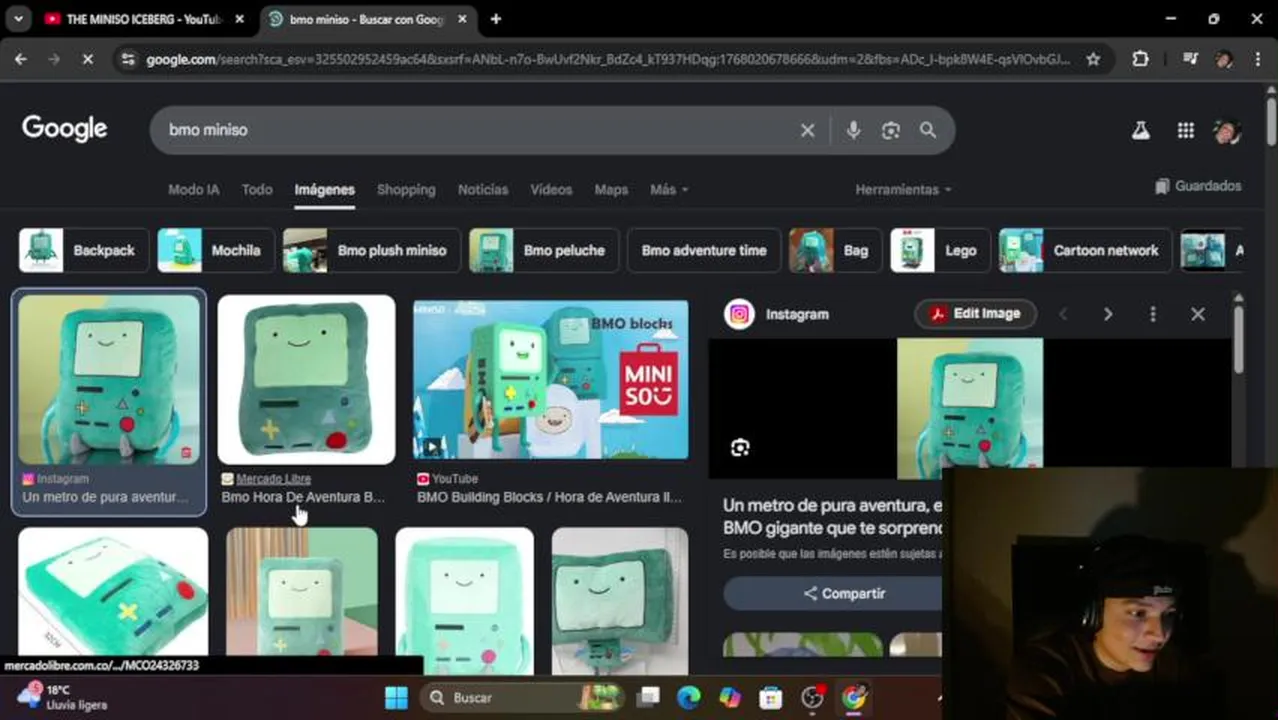This screenshot has height=720, width=1278.
Task: Open BMO Building Blocks YouTube result thumbnail
Action: 551,380
